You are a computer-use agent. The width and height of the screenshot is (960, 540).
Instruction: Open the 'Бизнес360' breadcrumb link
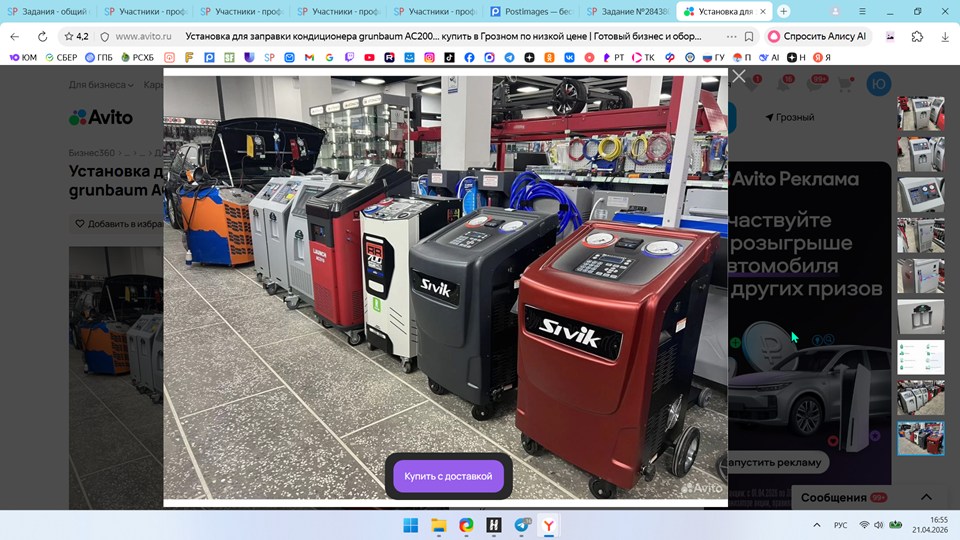[x=92, y=152]
